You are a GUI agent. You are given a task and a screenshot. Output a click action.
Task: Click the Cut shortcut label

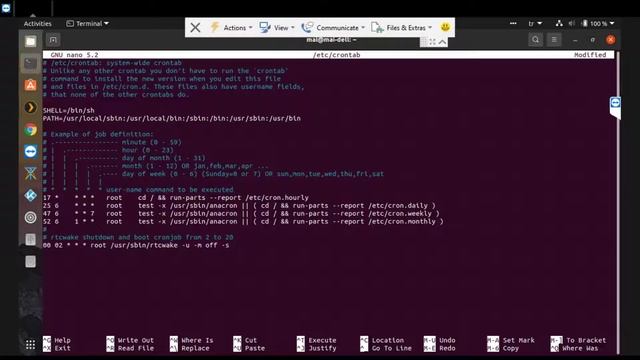point(251,340)
